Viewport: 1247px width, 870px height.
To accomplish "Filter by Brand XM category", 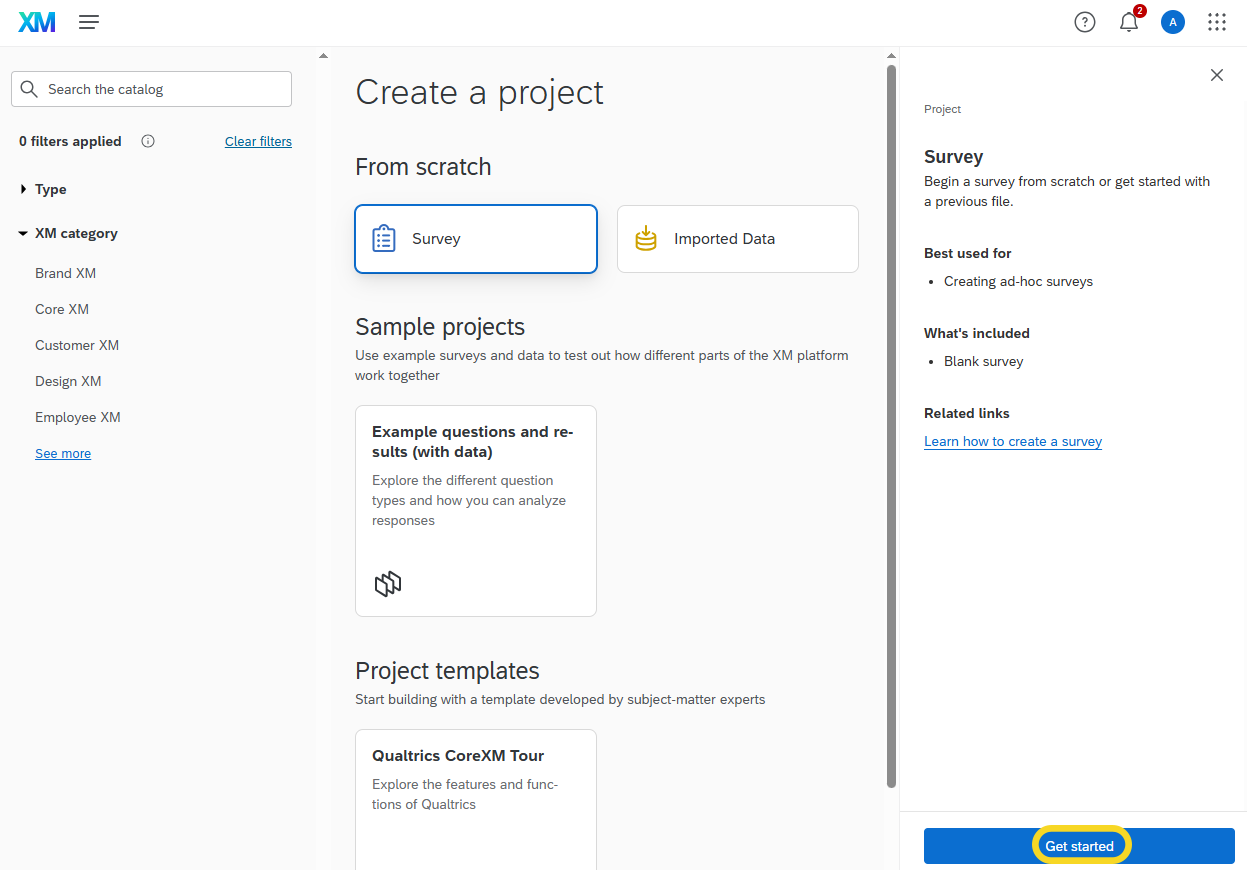I will pos(66,273).
